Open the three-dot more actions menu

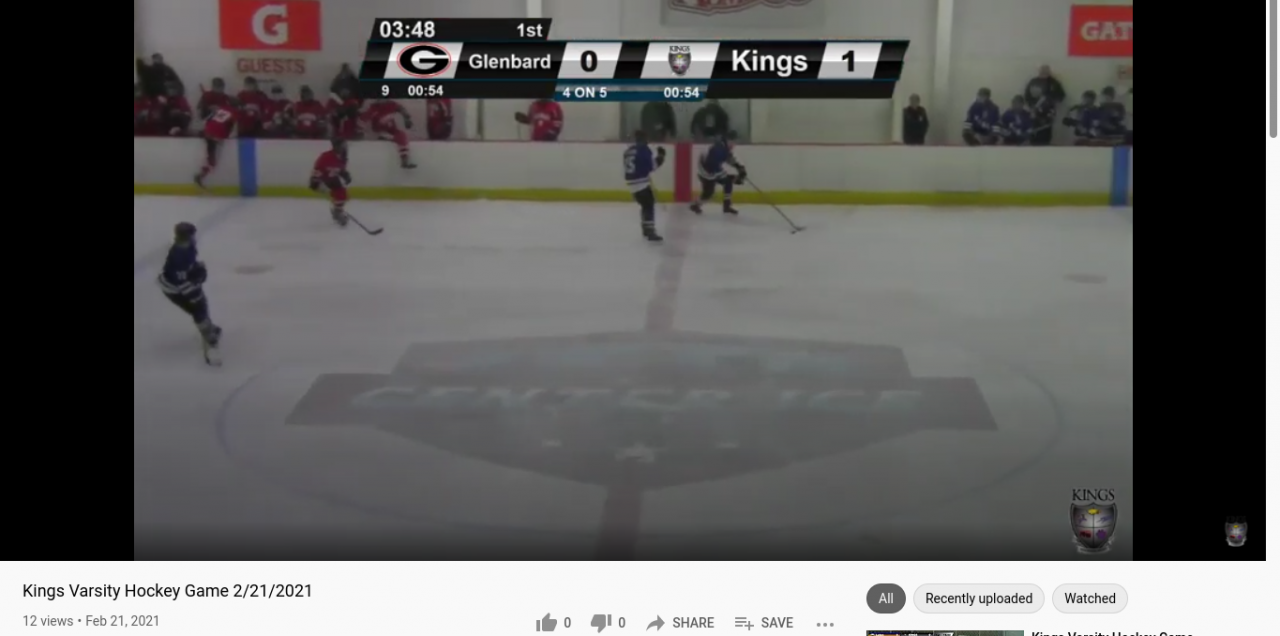(825, 623)
